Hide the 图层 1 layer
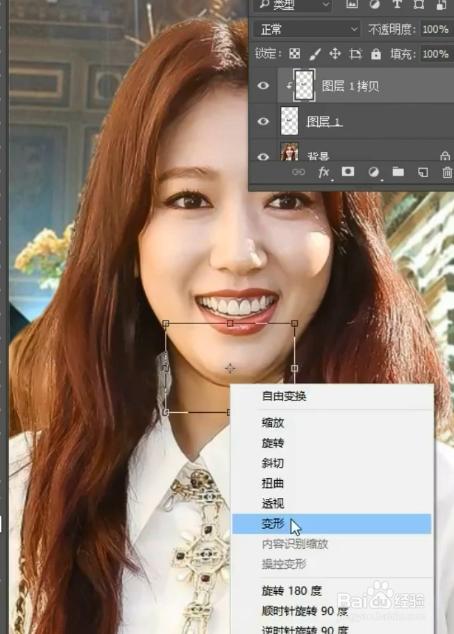Image resolution: width=454 pixels, height=634 pixels. (x=263, y=121)
